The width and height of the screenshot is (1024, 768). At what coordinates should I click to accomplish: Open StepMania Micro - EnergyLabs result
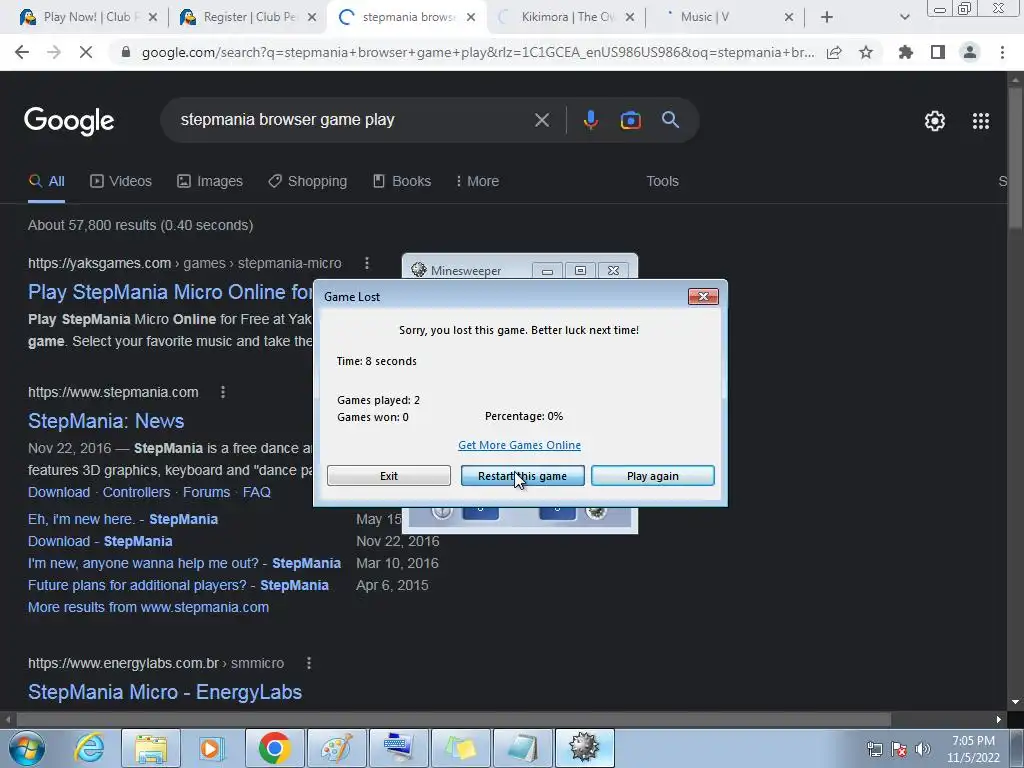(165, 692)
